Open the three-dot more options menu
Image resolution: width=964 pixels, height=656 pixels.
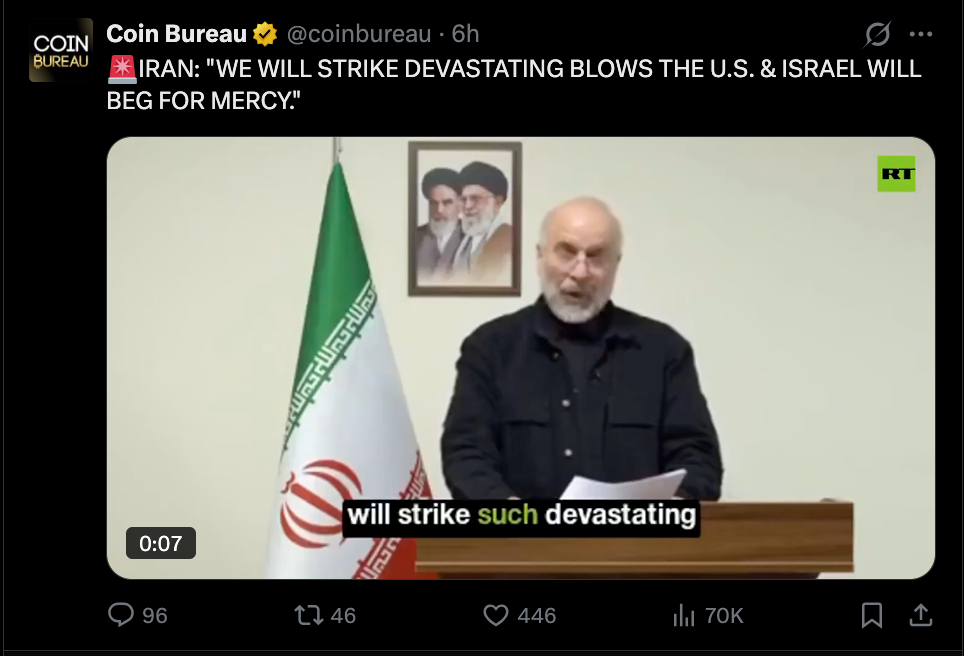pos(920,34)
